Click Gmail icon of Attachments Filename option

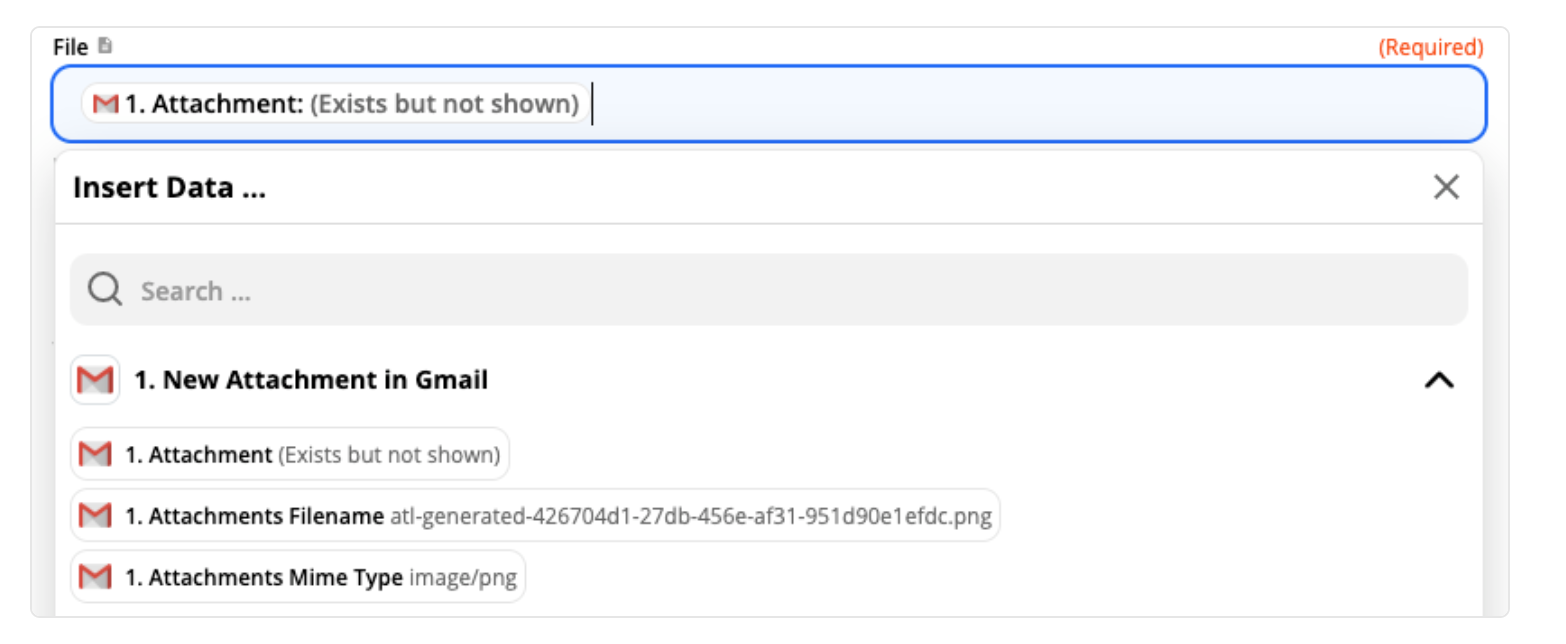(x=95, y=516)
